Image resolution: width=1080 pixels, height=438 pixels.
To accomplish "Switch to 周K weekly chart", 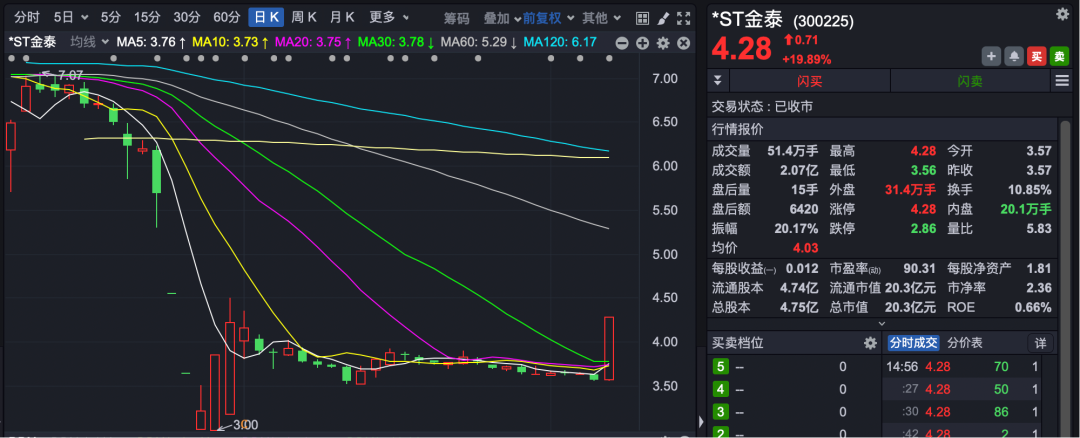I will point(304,18).
